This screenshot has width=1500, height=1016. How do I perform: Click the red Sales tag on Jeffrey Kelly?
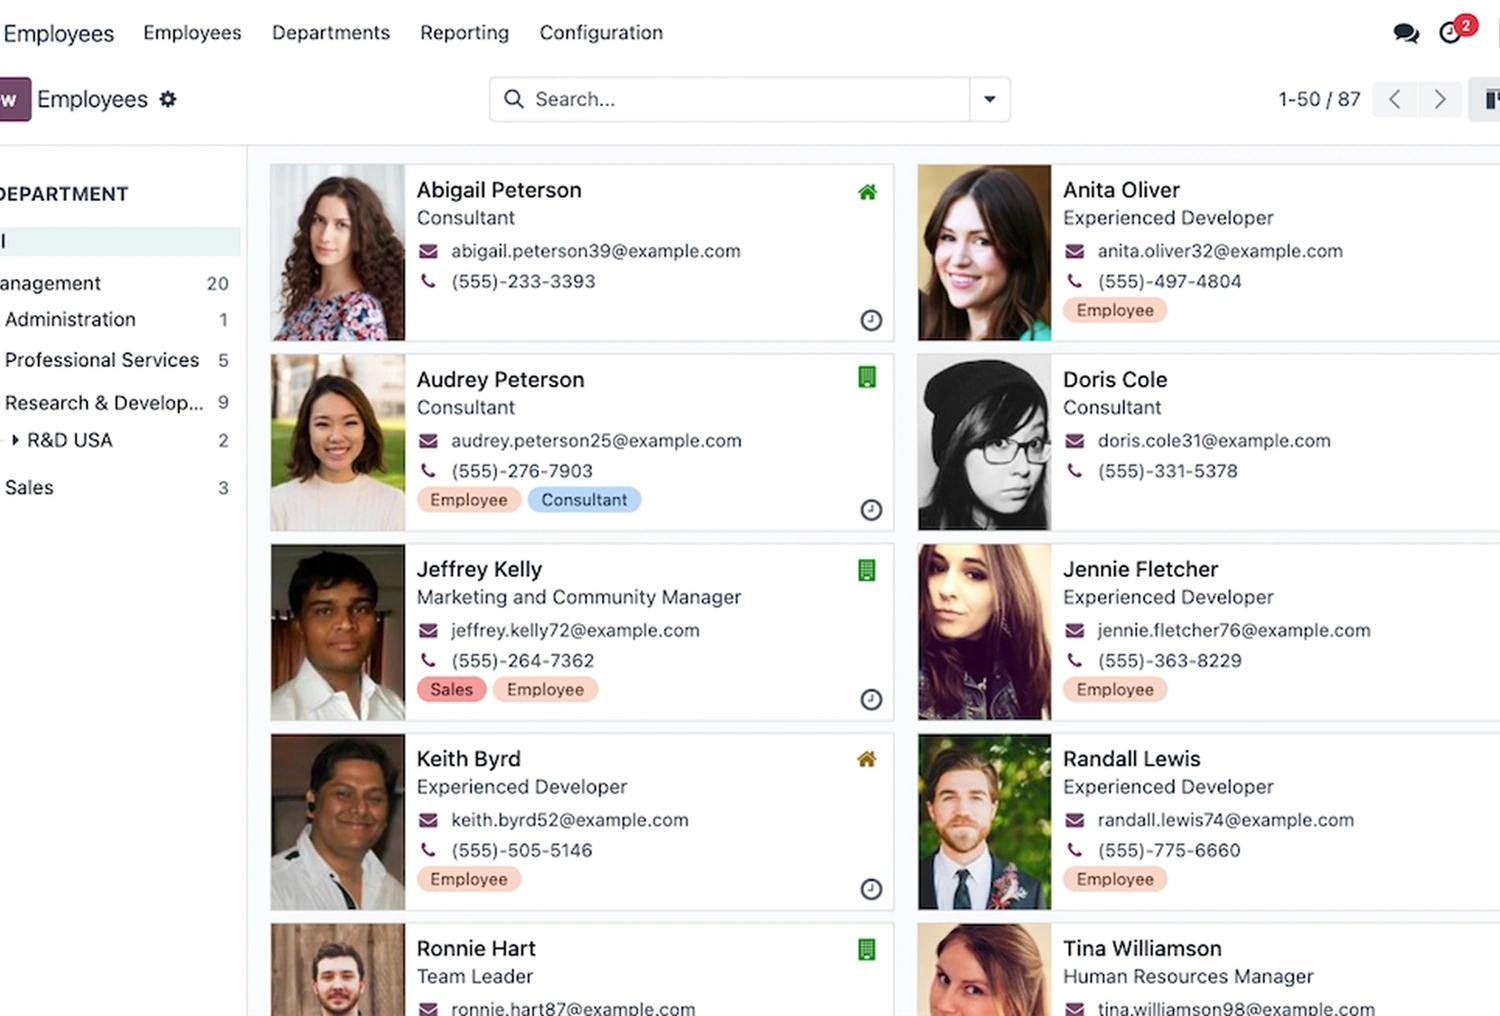pyautogui.click(x=451, y=689)
